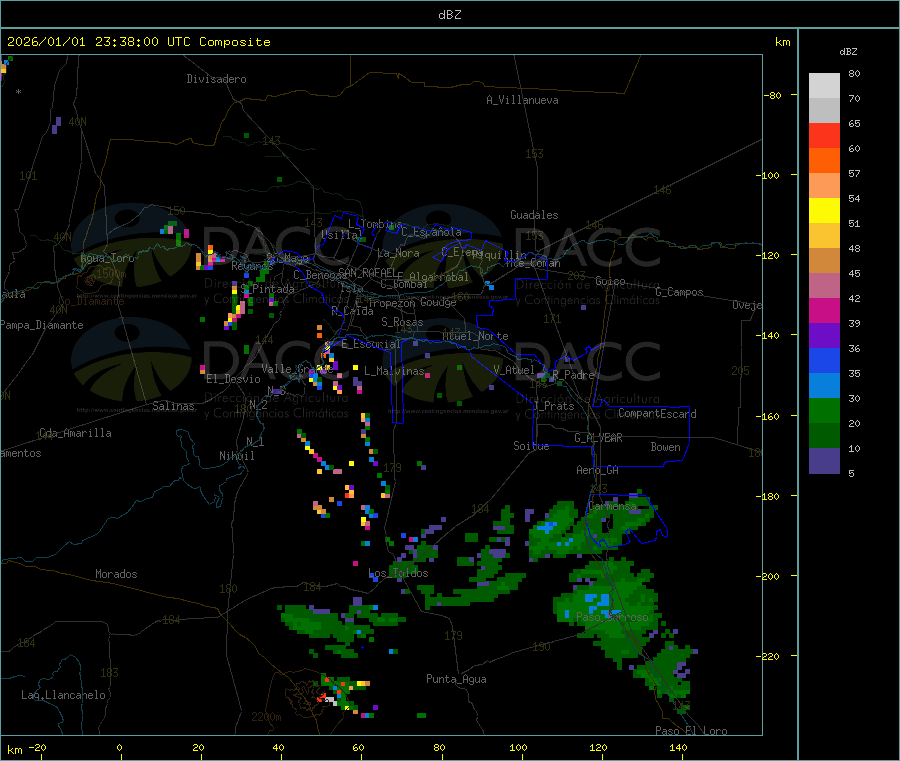Select the yellow 54 dBZ legend swatch

click(824, 211)
